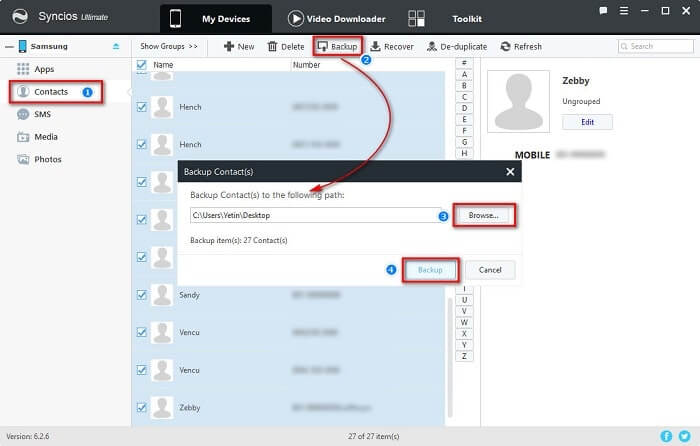Jump to letter G in index
This screenshot has width=700, height=446.
point(464,142)
